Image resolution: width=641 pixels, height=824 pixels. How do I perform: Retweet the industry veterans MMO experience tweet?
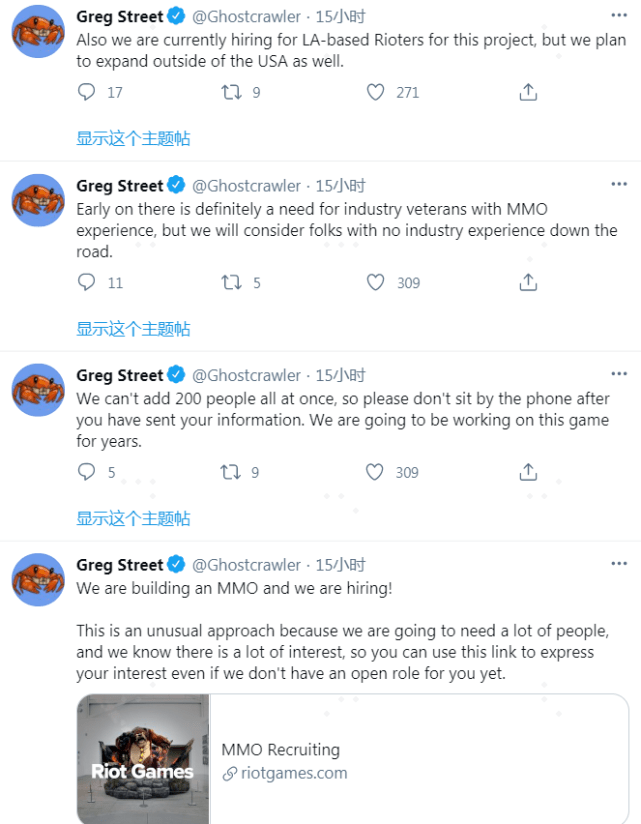(231, 283)
